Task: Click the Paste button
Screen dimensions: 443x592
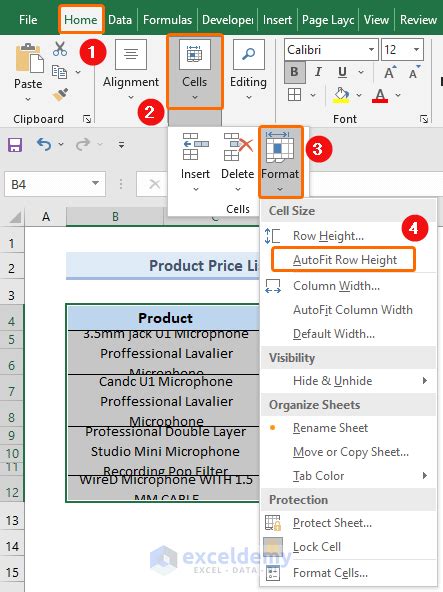Action: [28, 72]
